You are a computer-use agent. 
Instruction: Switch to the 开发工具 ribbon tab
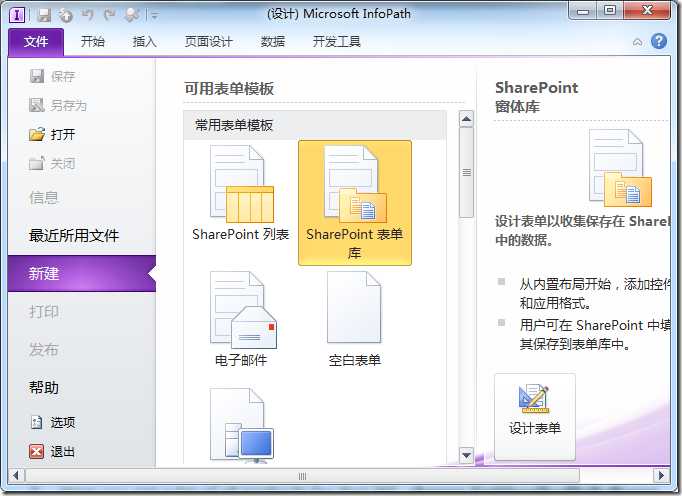pos(336,42)
